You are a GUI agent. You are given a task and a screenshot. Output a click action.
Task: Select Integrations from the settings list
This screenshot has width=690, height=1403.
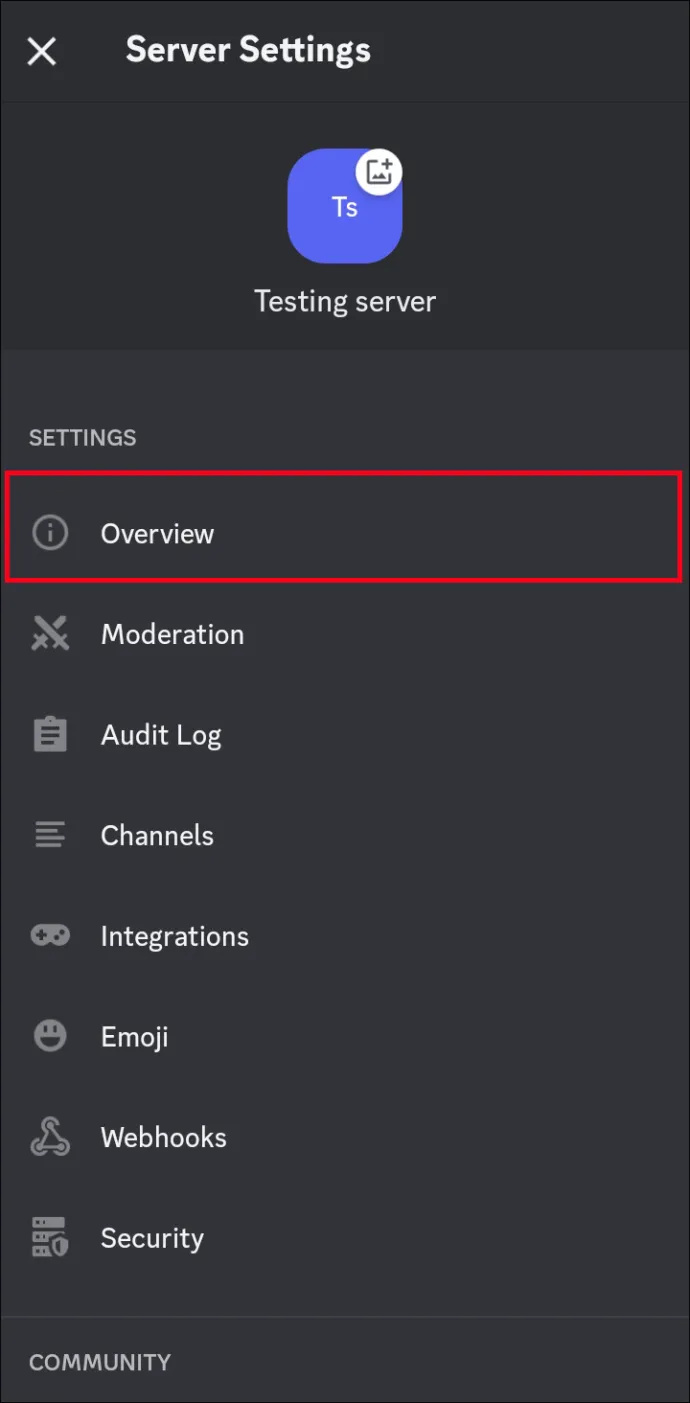click(345, 936)
